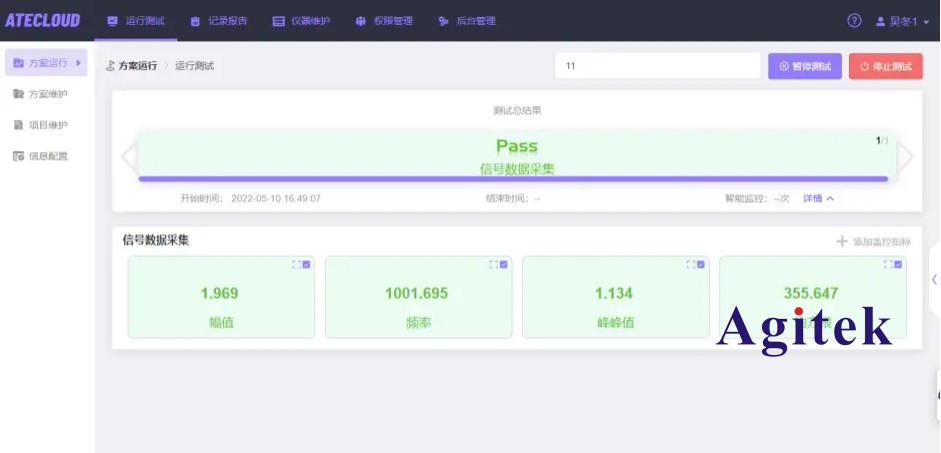Toggle the checkbox on 幅值 card
The image size is (941, 453).
click(307, 264)
